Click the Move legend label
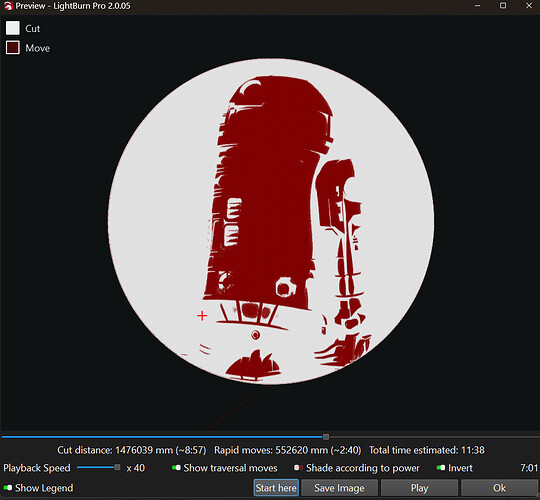Screen dimensions: 540x500 [x=38, y=48]
